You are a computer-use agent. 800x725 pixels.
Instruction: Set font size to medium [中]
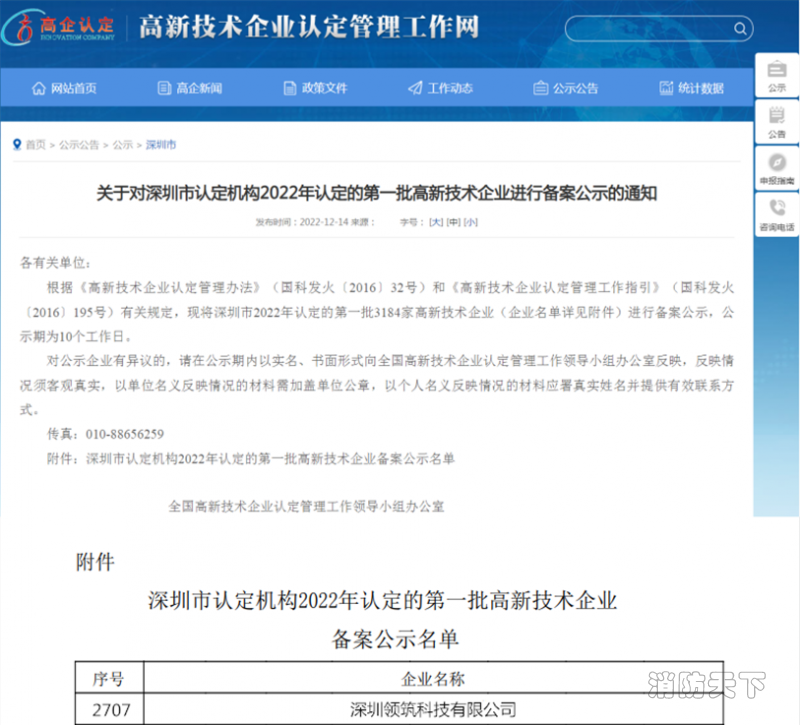[453, 222]
